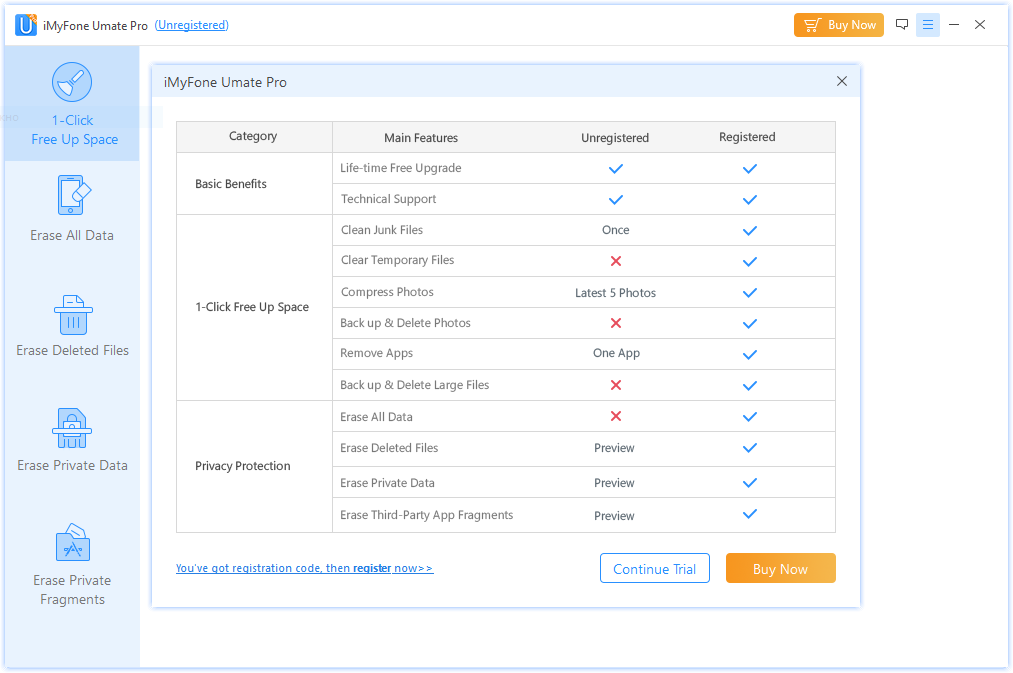Minimize the iMyFone Umate Pro window
Viewport: 1013px width, 673px height.
click(x=954, y=25)
